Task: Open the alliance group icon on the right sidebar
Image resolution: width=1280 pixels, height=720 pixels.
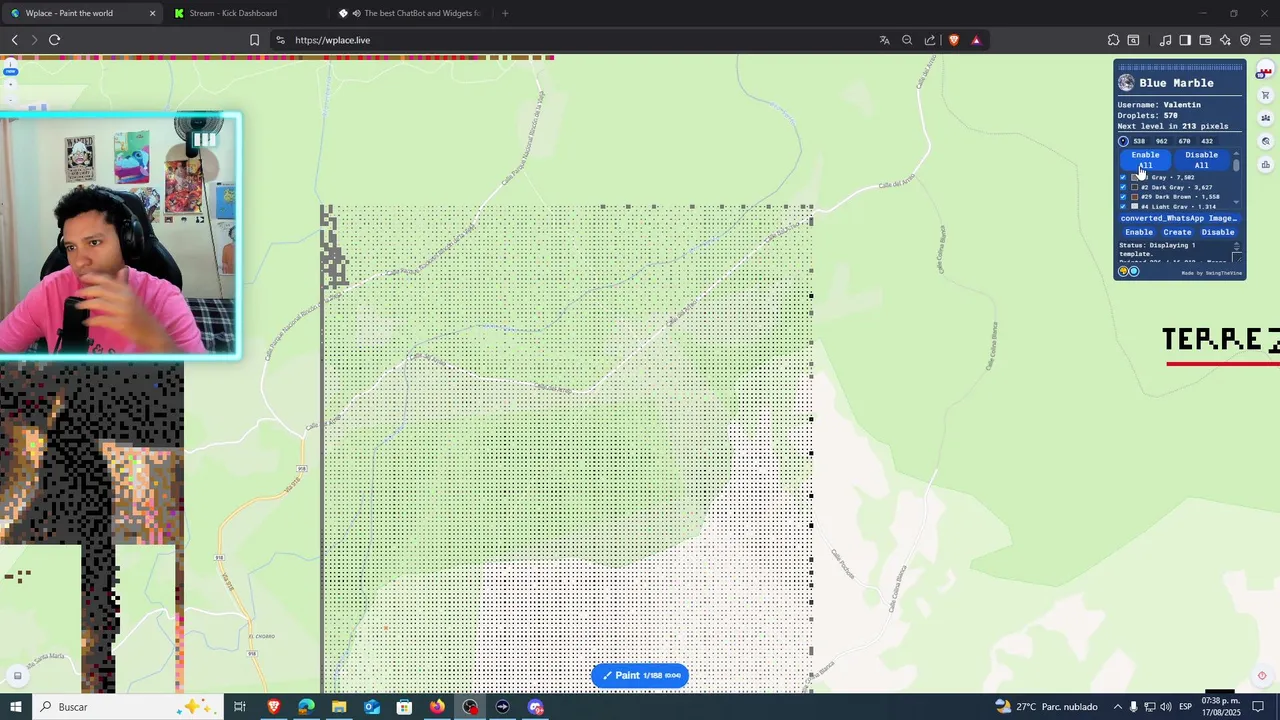Action: (x=1265, y=118)
